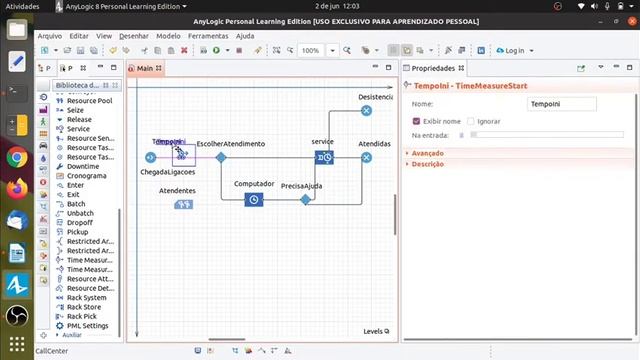The image size is (640, 360).
Task: Click the Paste toolbar icon
Action: point(171,50)
